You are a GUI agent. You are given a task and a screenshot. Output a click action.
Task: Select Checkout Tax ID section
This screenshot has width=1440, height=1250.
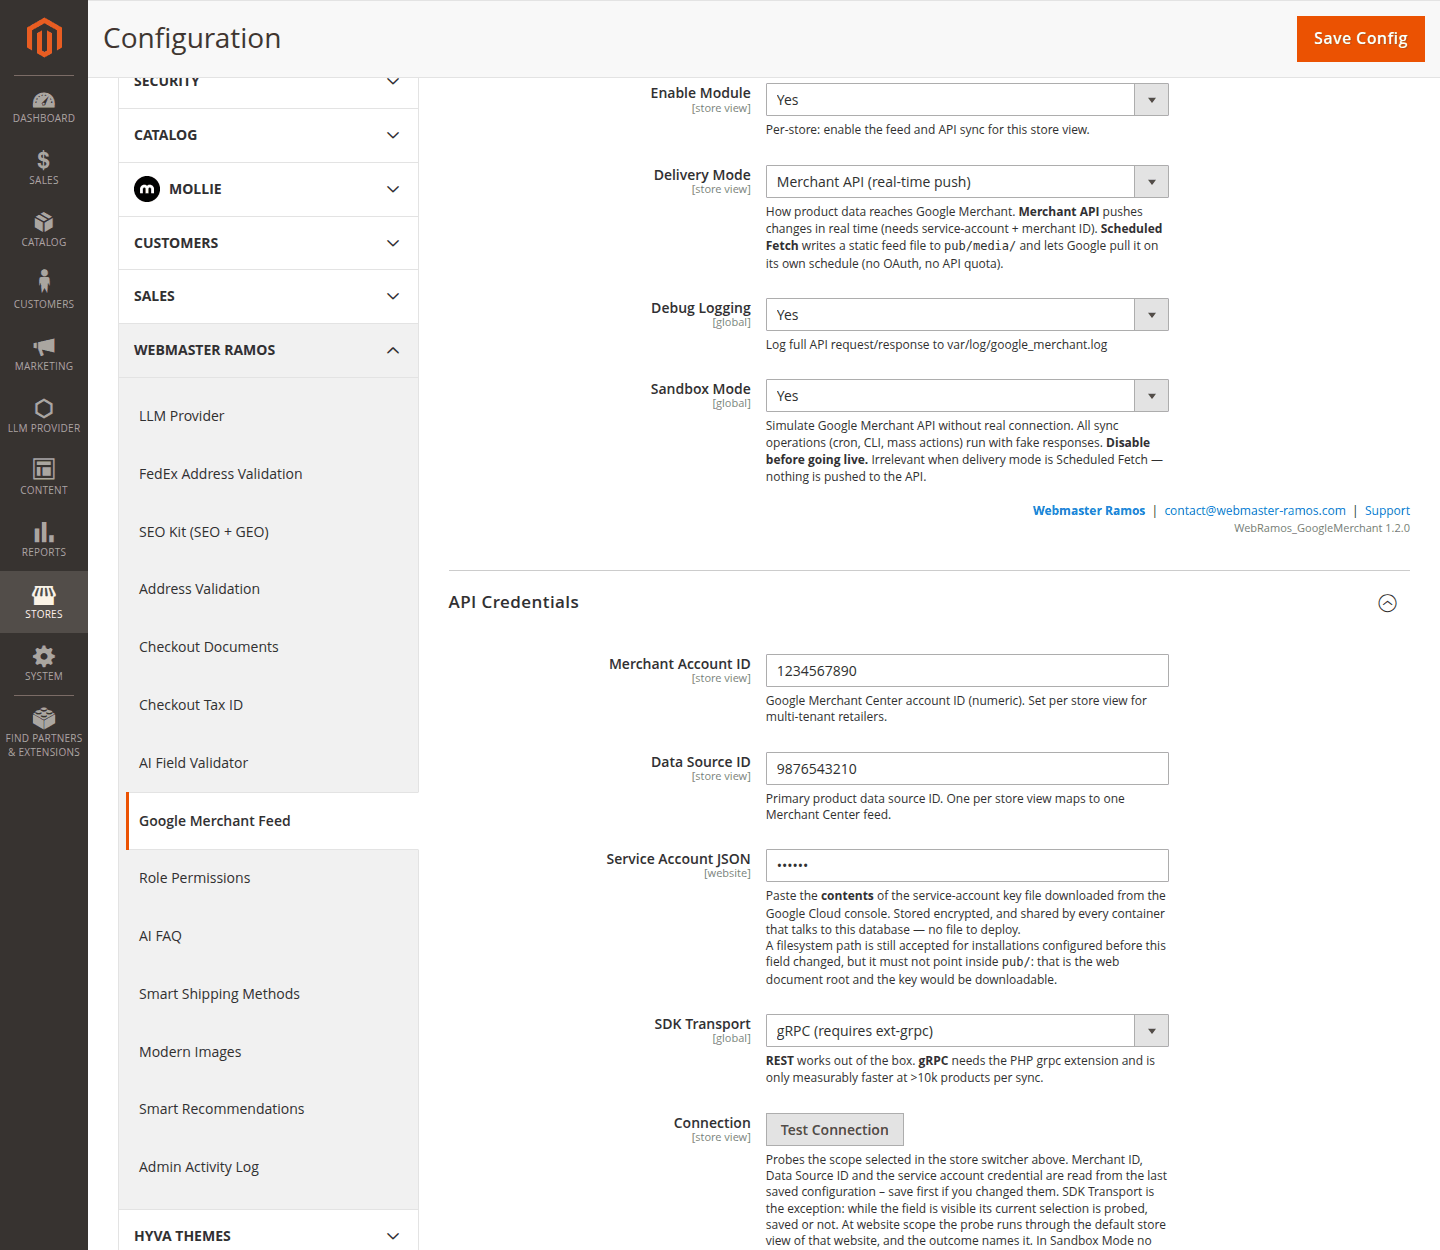click(x=268, y=705)
